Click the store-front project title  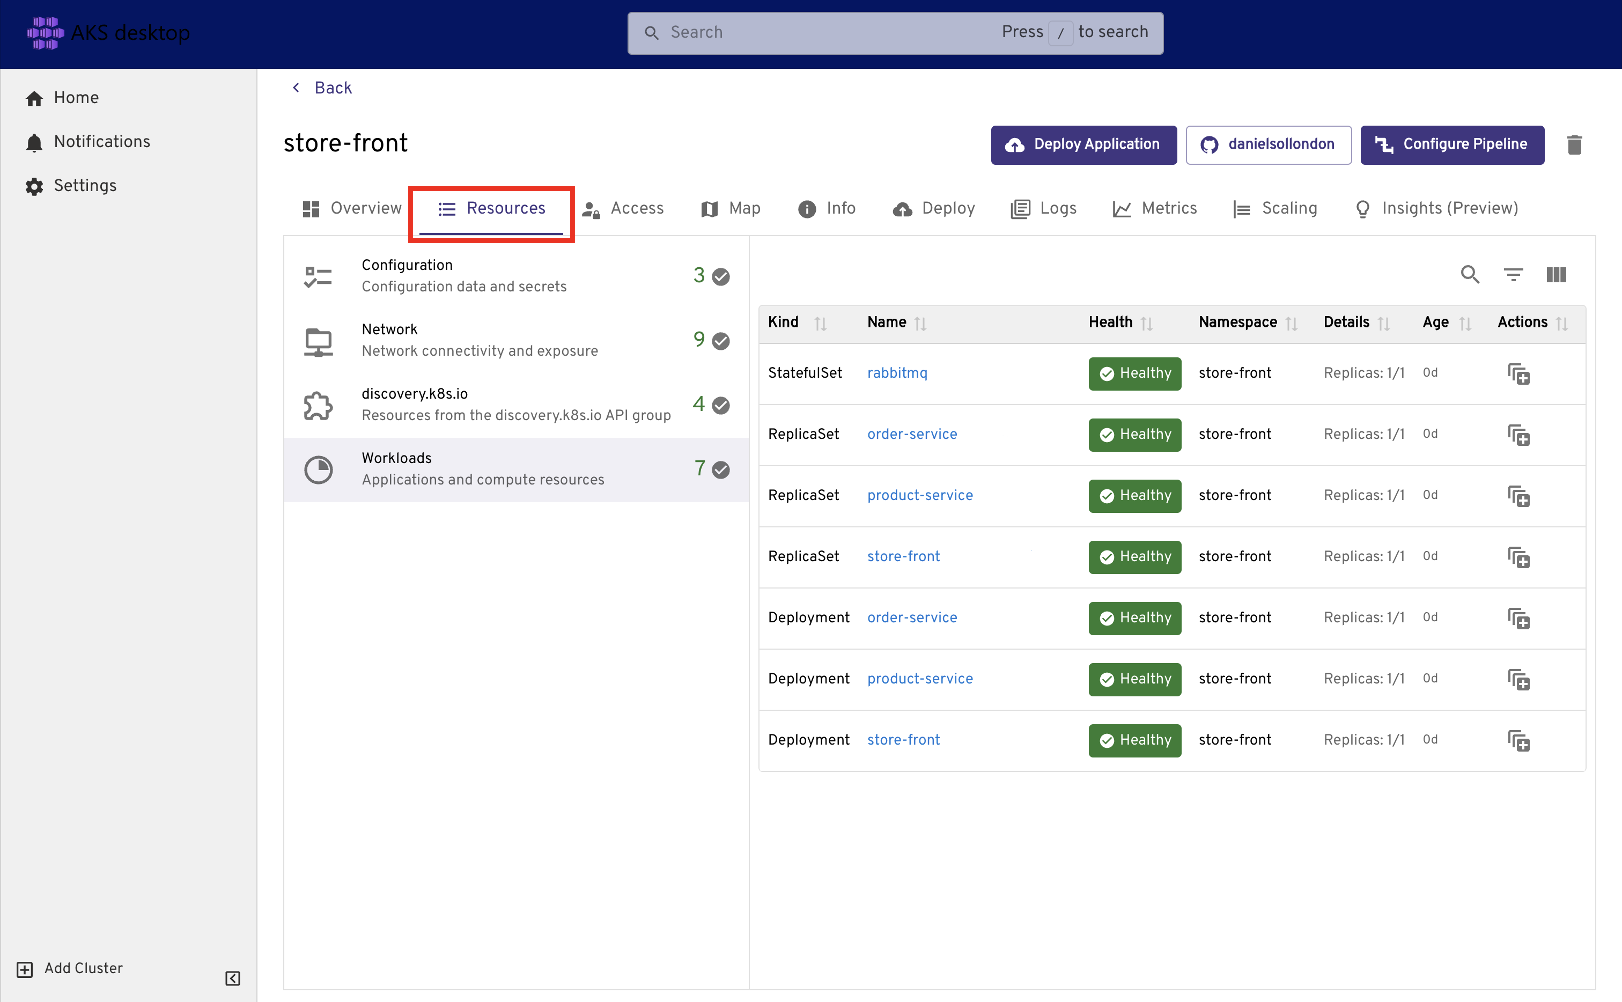(x=346, y=143)
